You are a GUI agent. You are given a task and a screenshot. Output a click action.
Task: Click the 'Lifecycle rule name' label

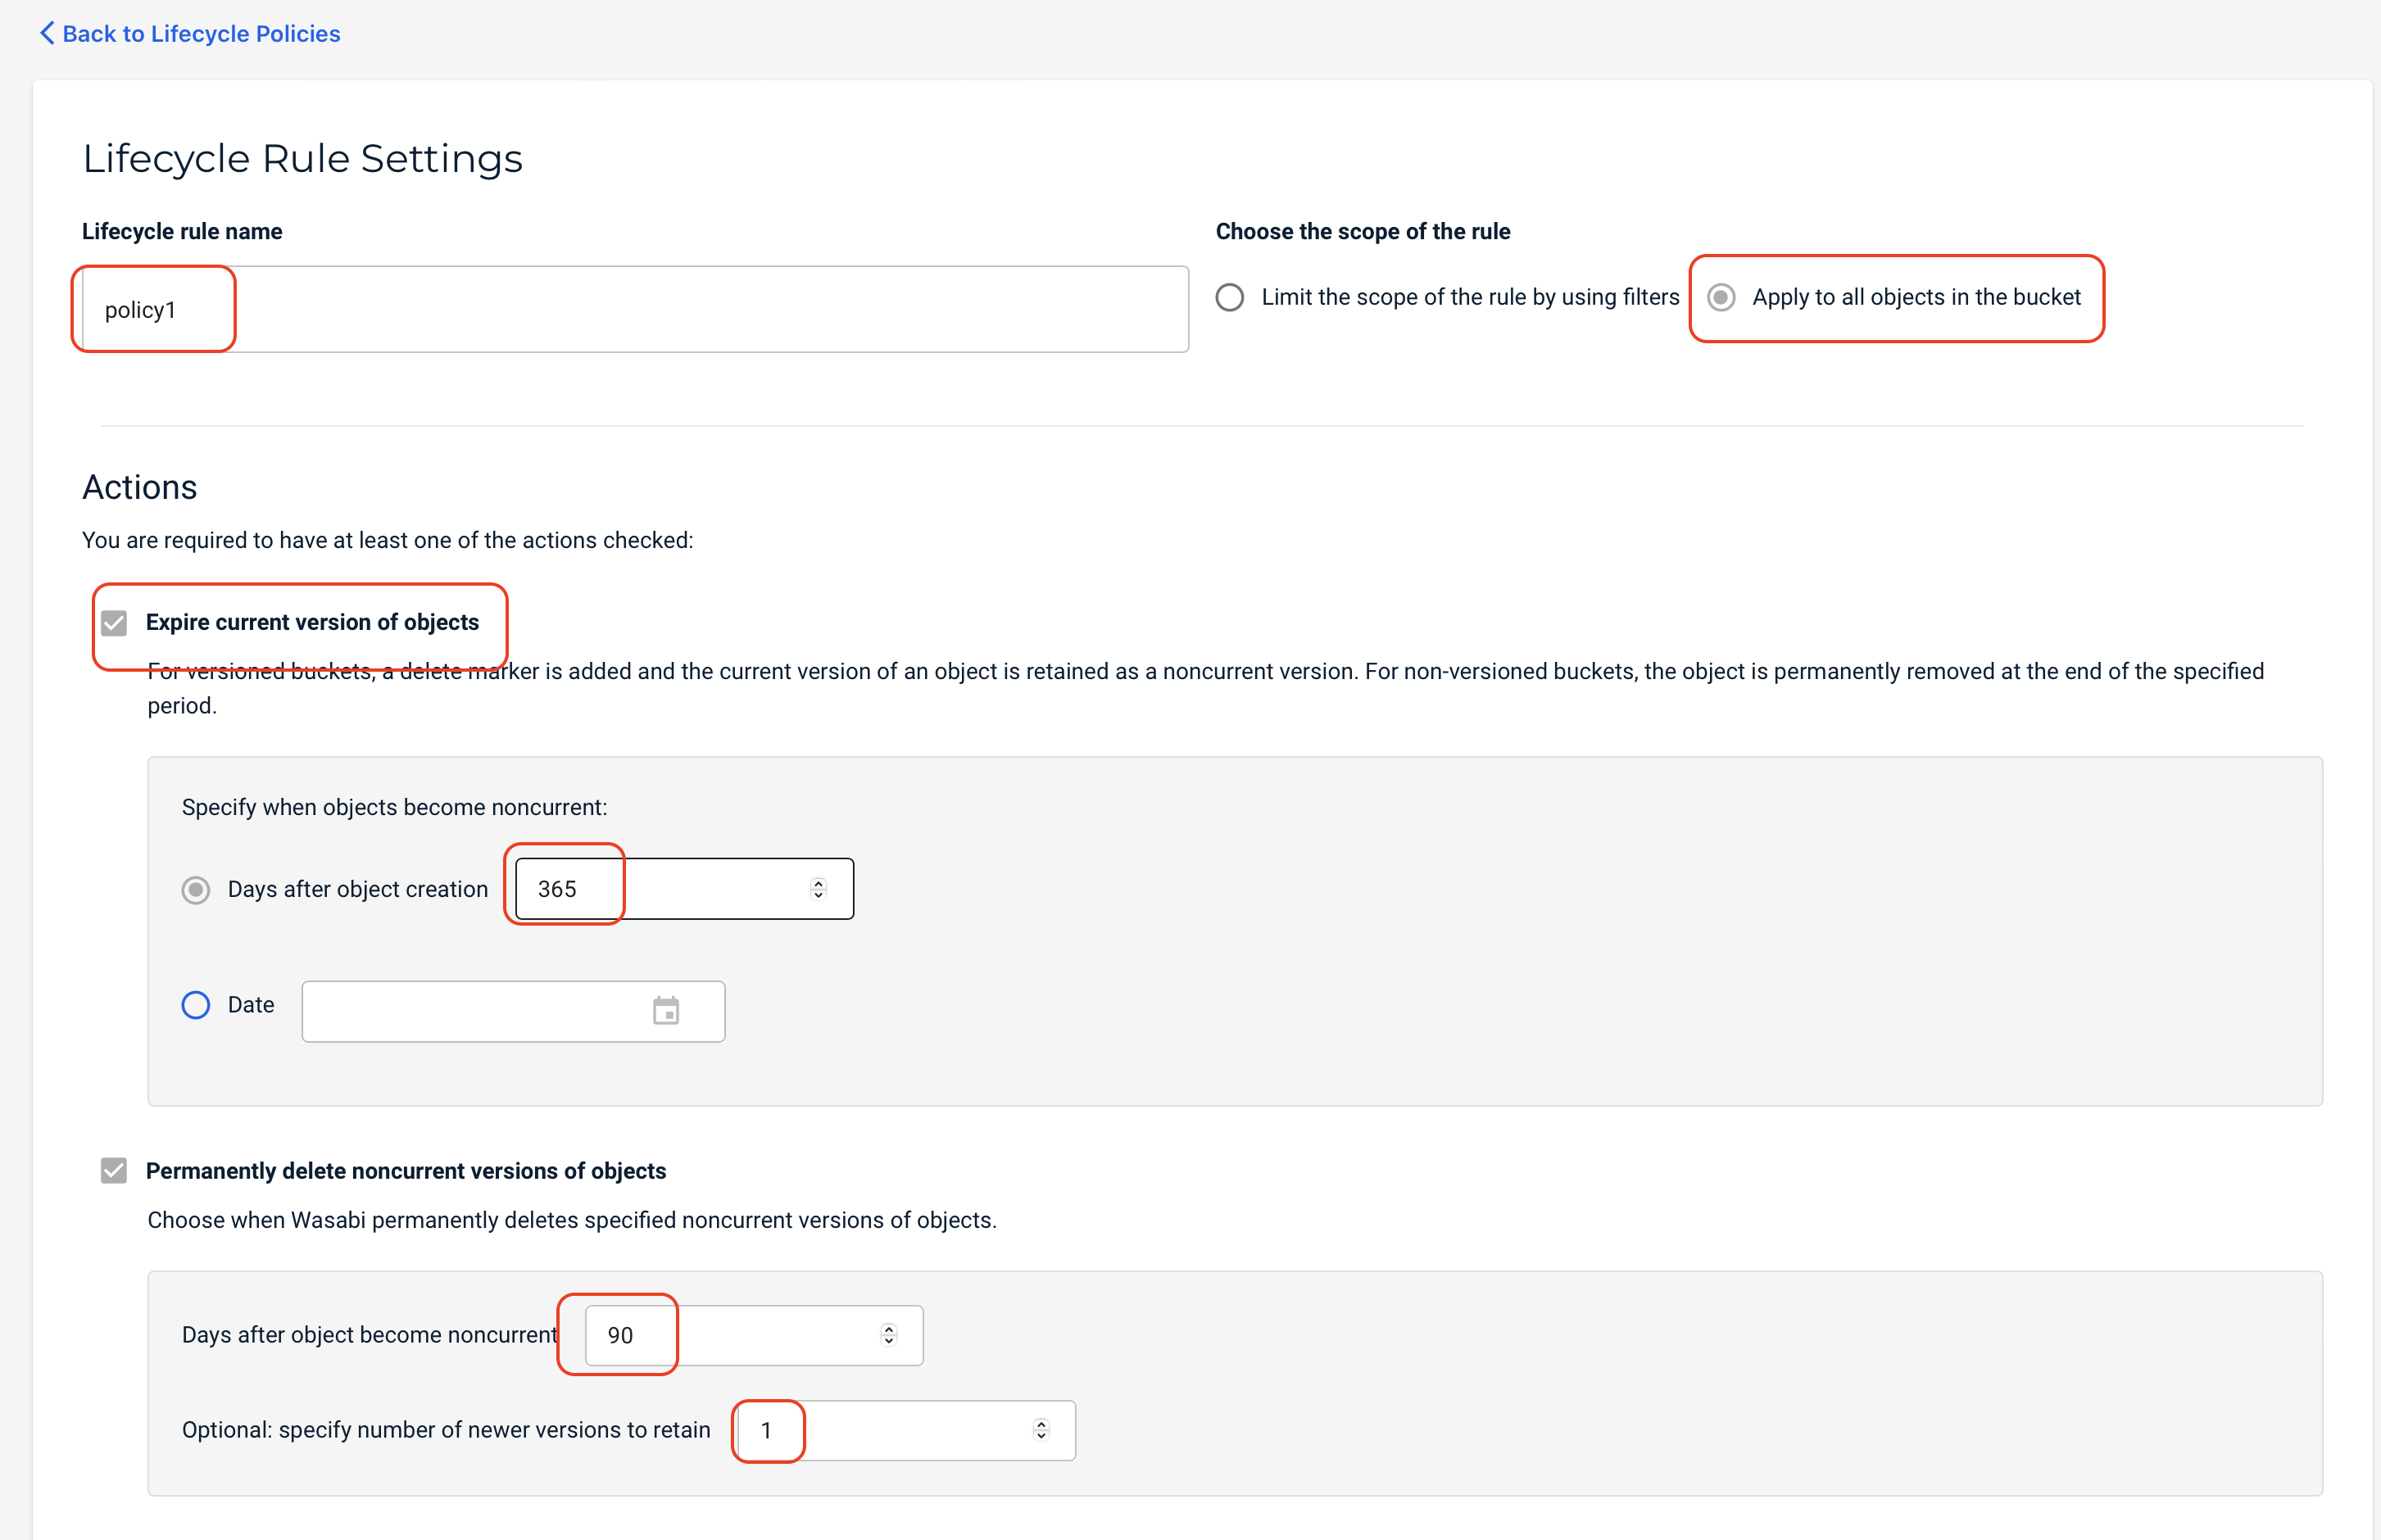(x=182, y=231)
